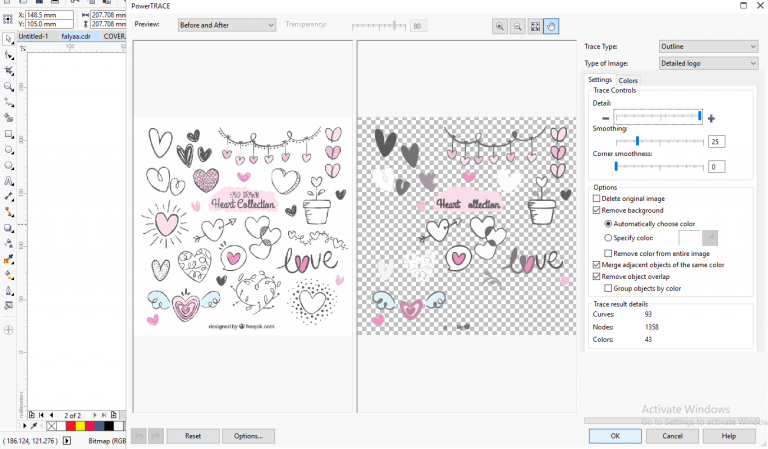Click the Cancel button
Image resolution: width=768 pixels, height=449 pixels.
[x=672, y=436]
